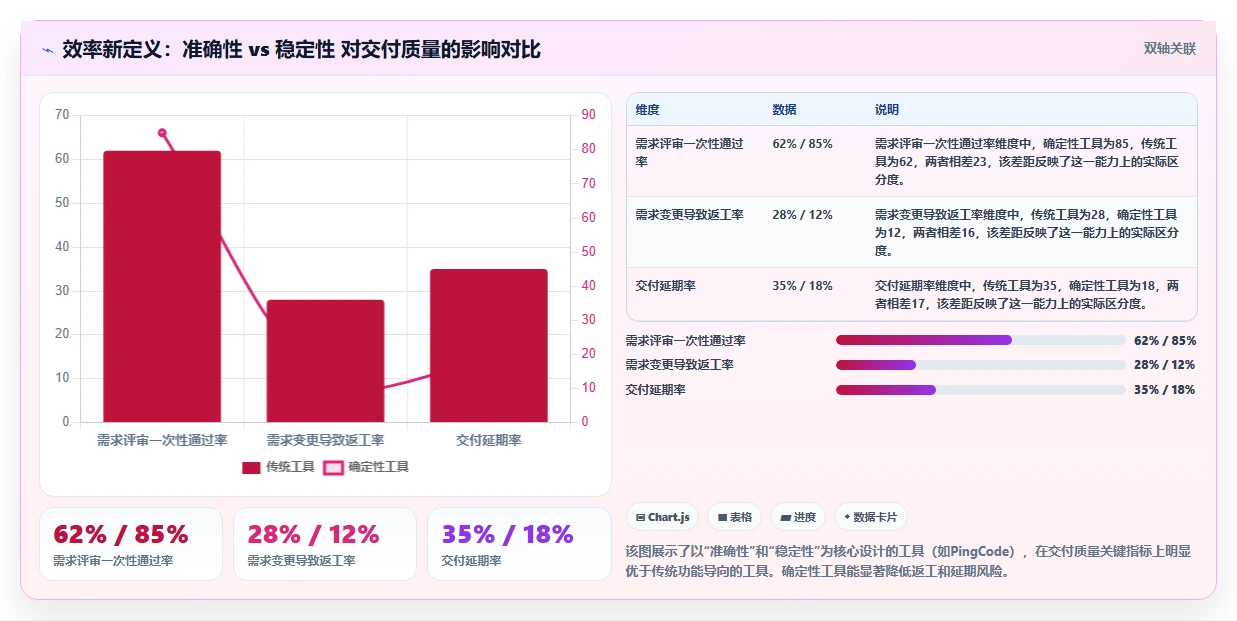Click the chart title heading text
This screenshot has height=621, width=1237.
(x=301, y=49)
